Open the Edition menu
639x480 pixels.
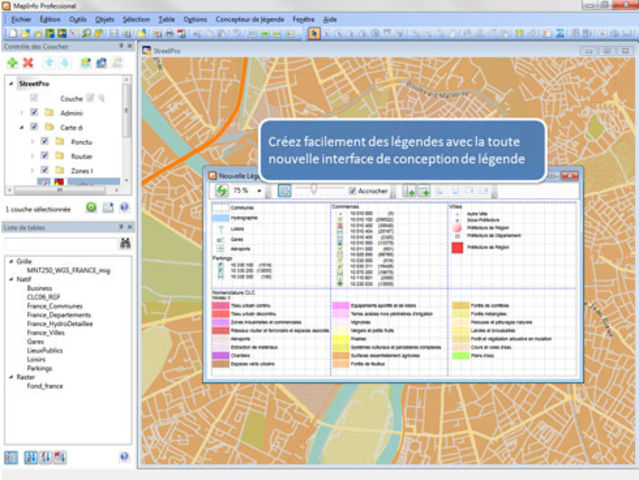[x=50, y=19]
